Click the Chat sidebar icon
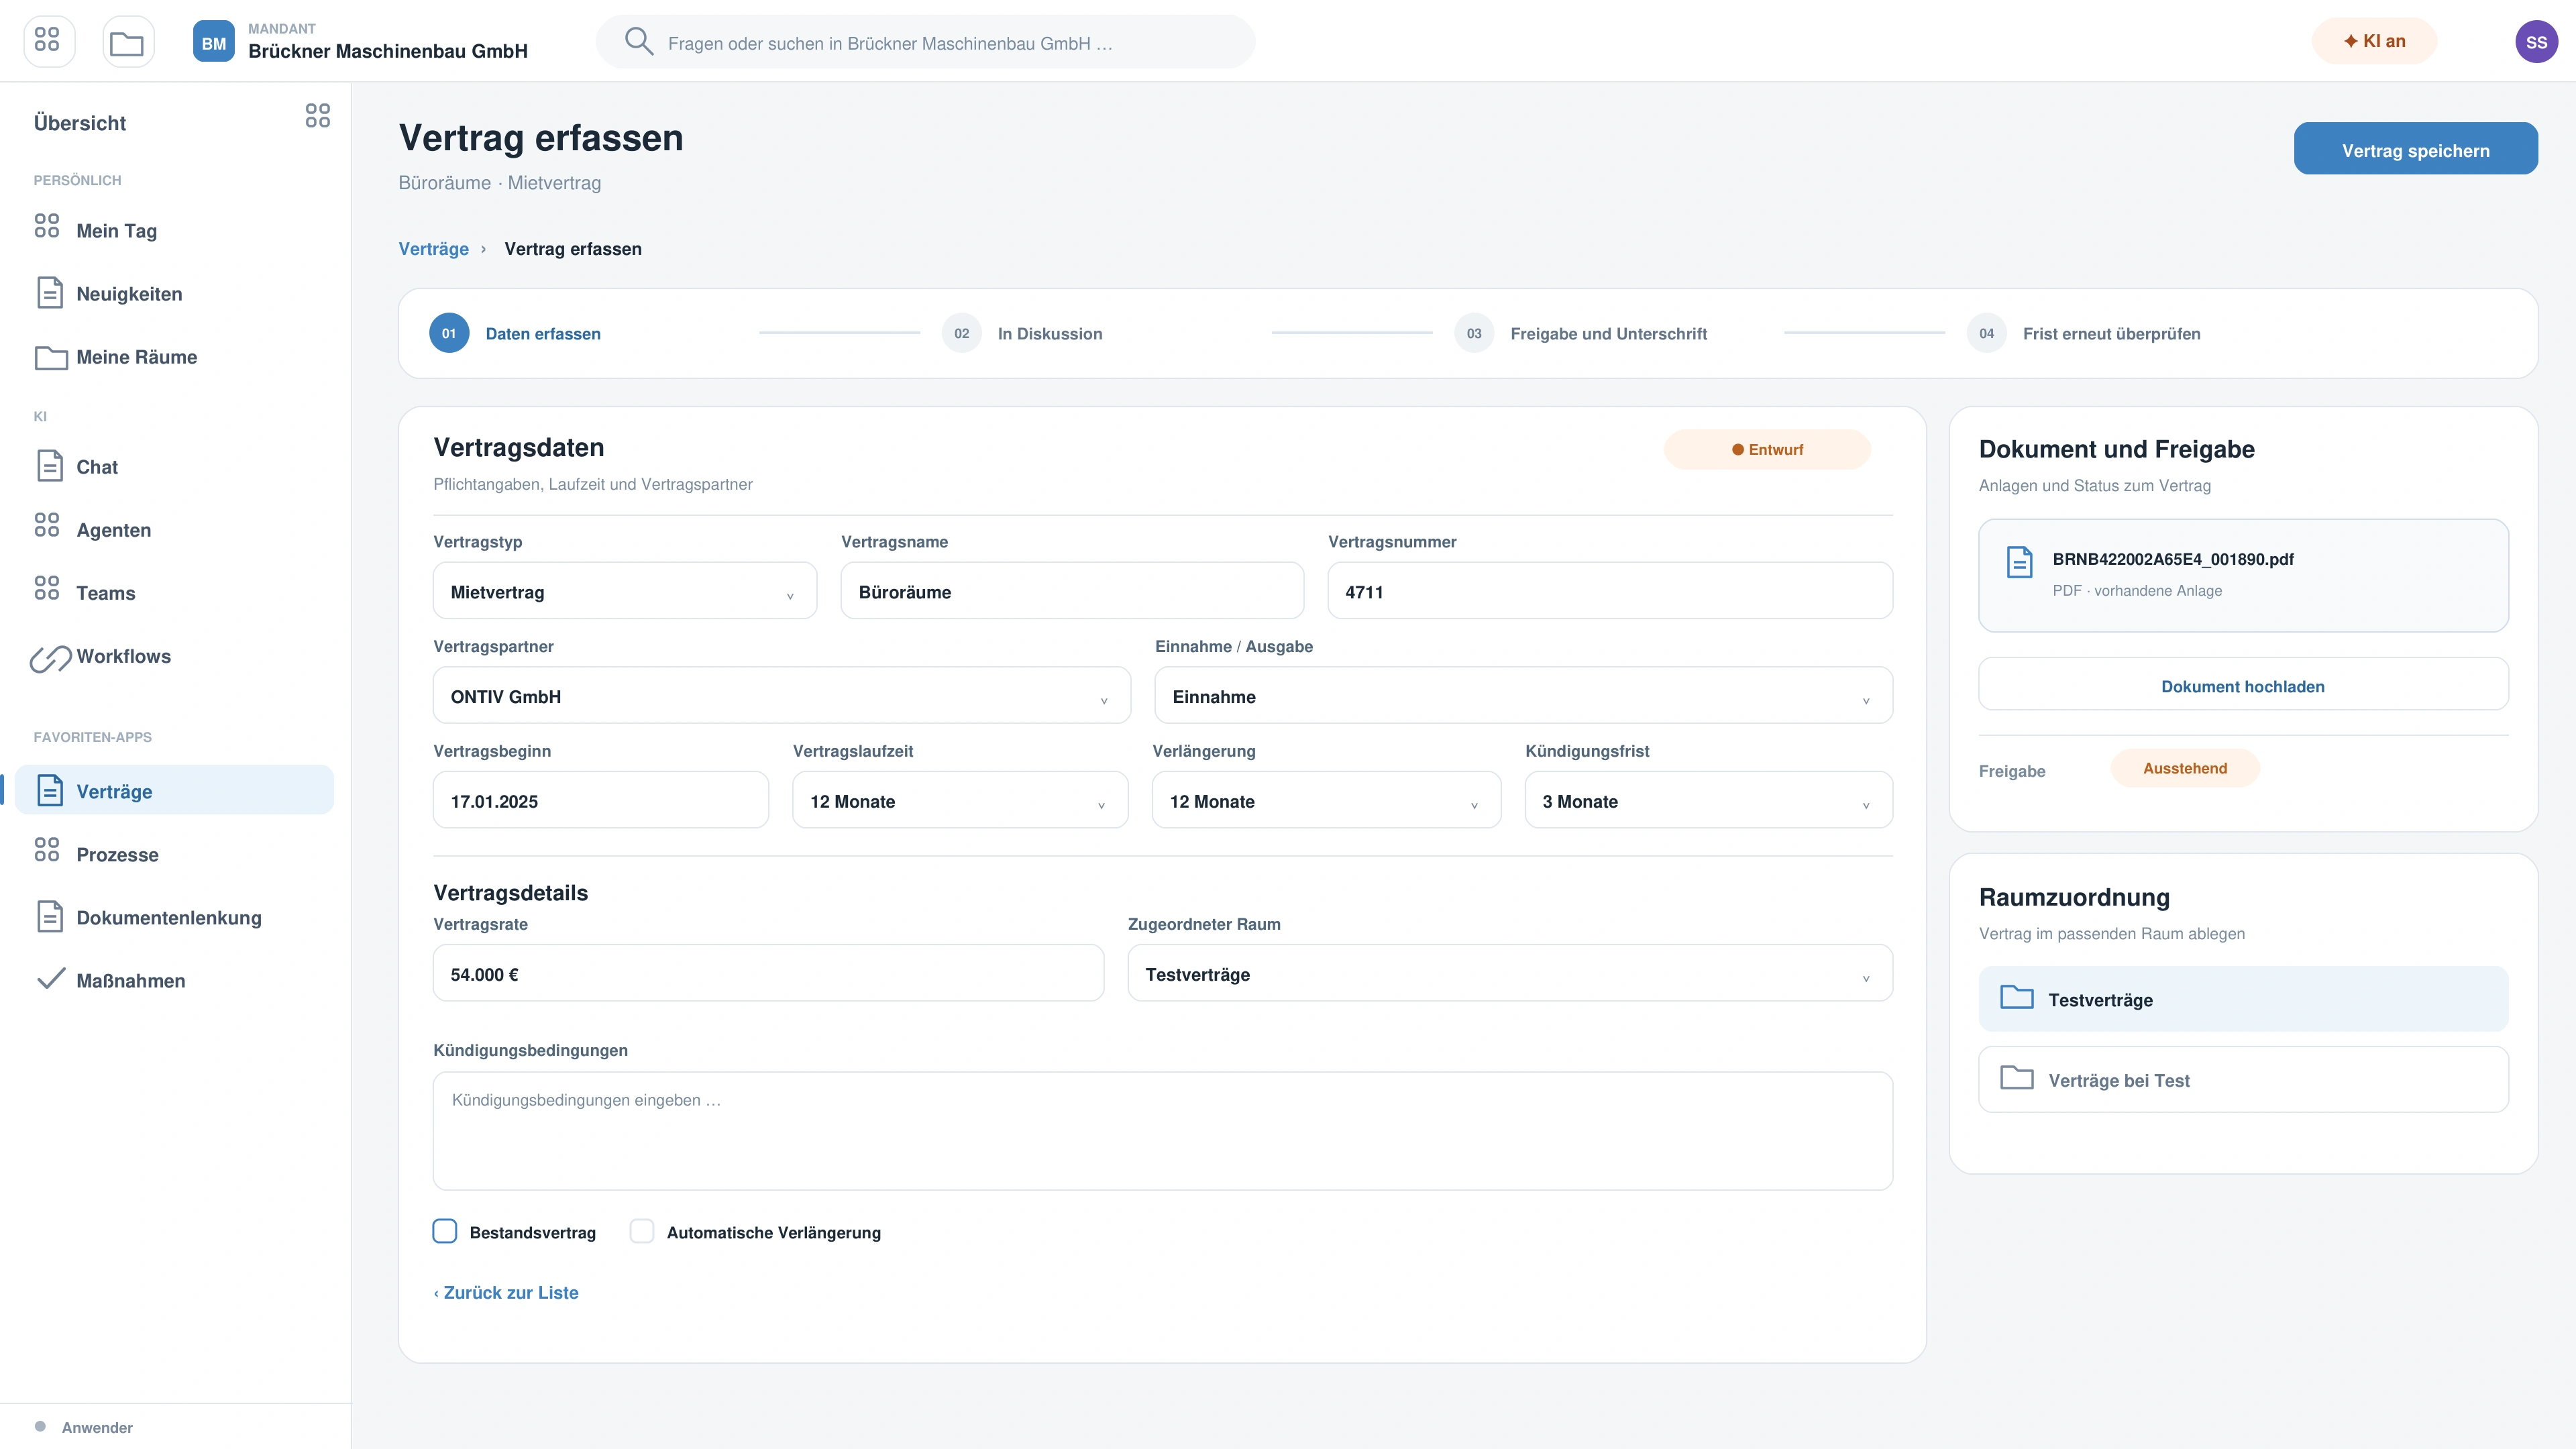2576x1449 pixels. (x=50, y=465)
